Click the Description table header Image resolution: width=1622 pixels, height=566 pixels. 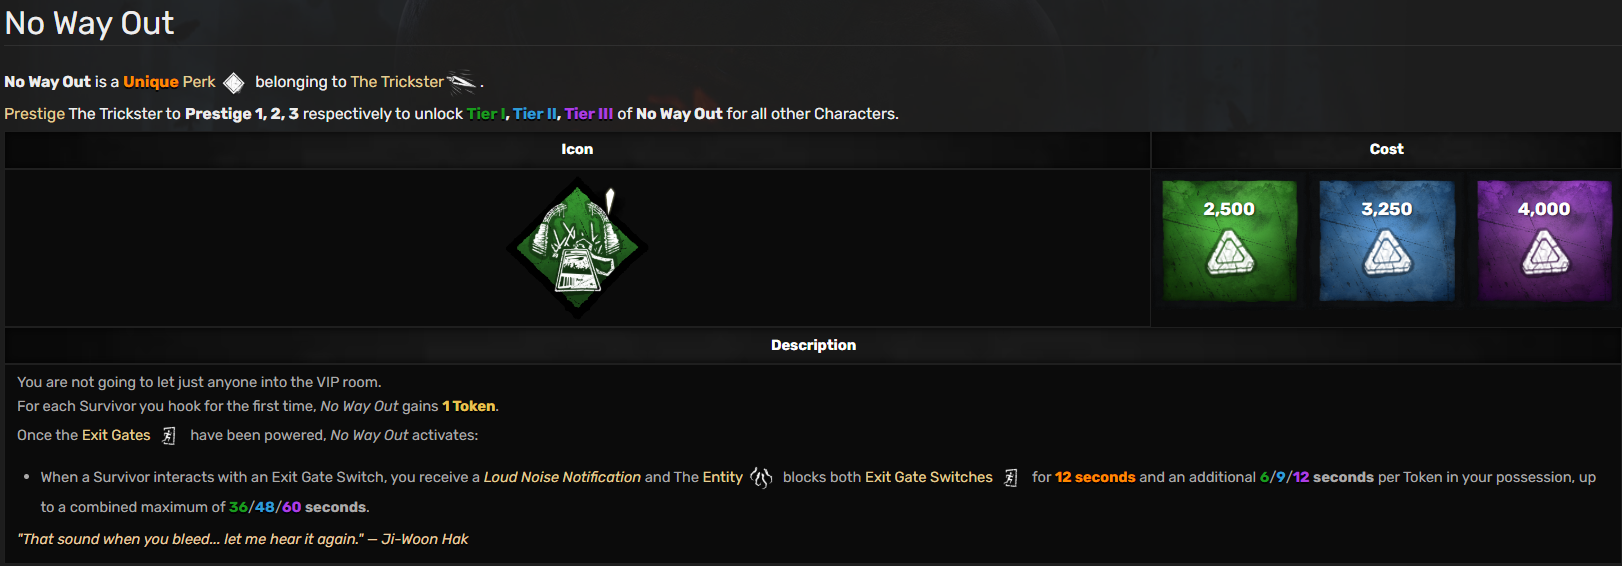813,345
